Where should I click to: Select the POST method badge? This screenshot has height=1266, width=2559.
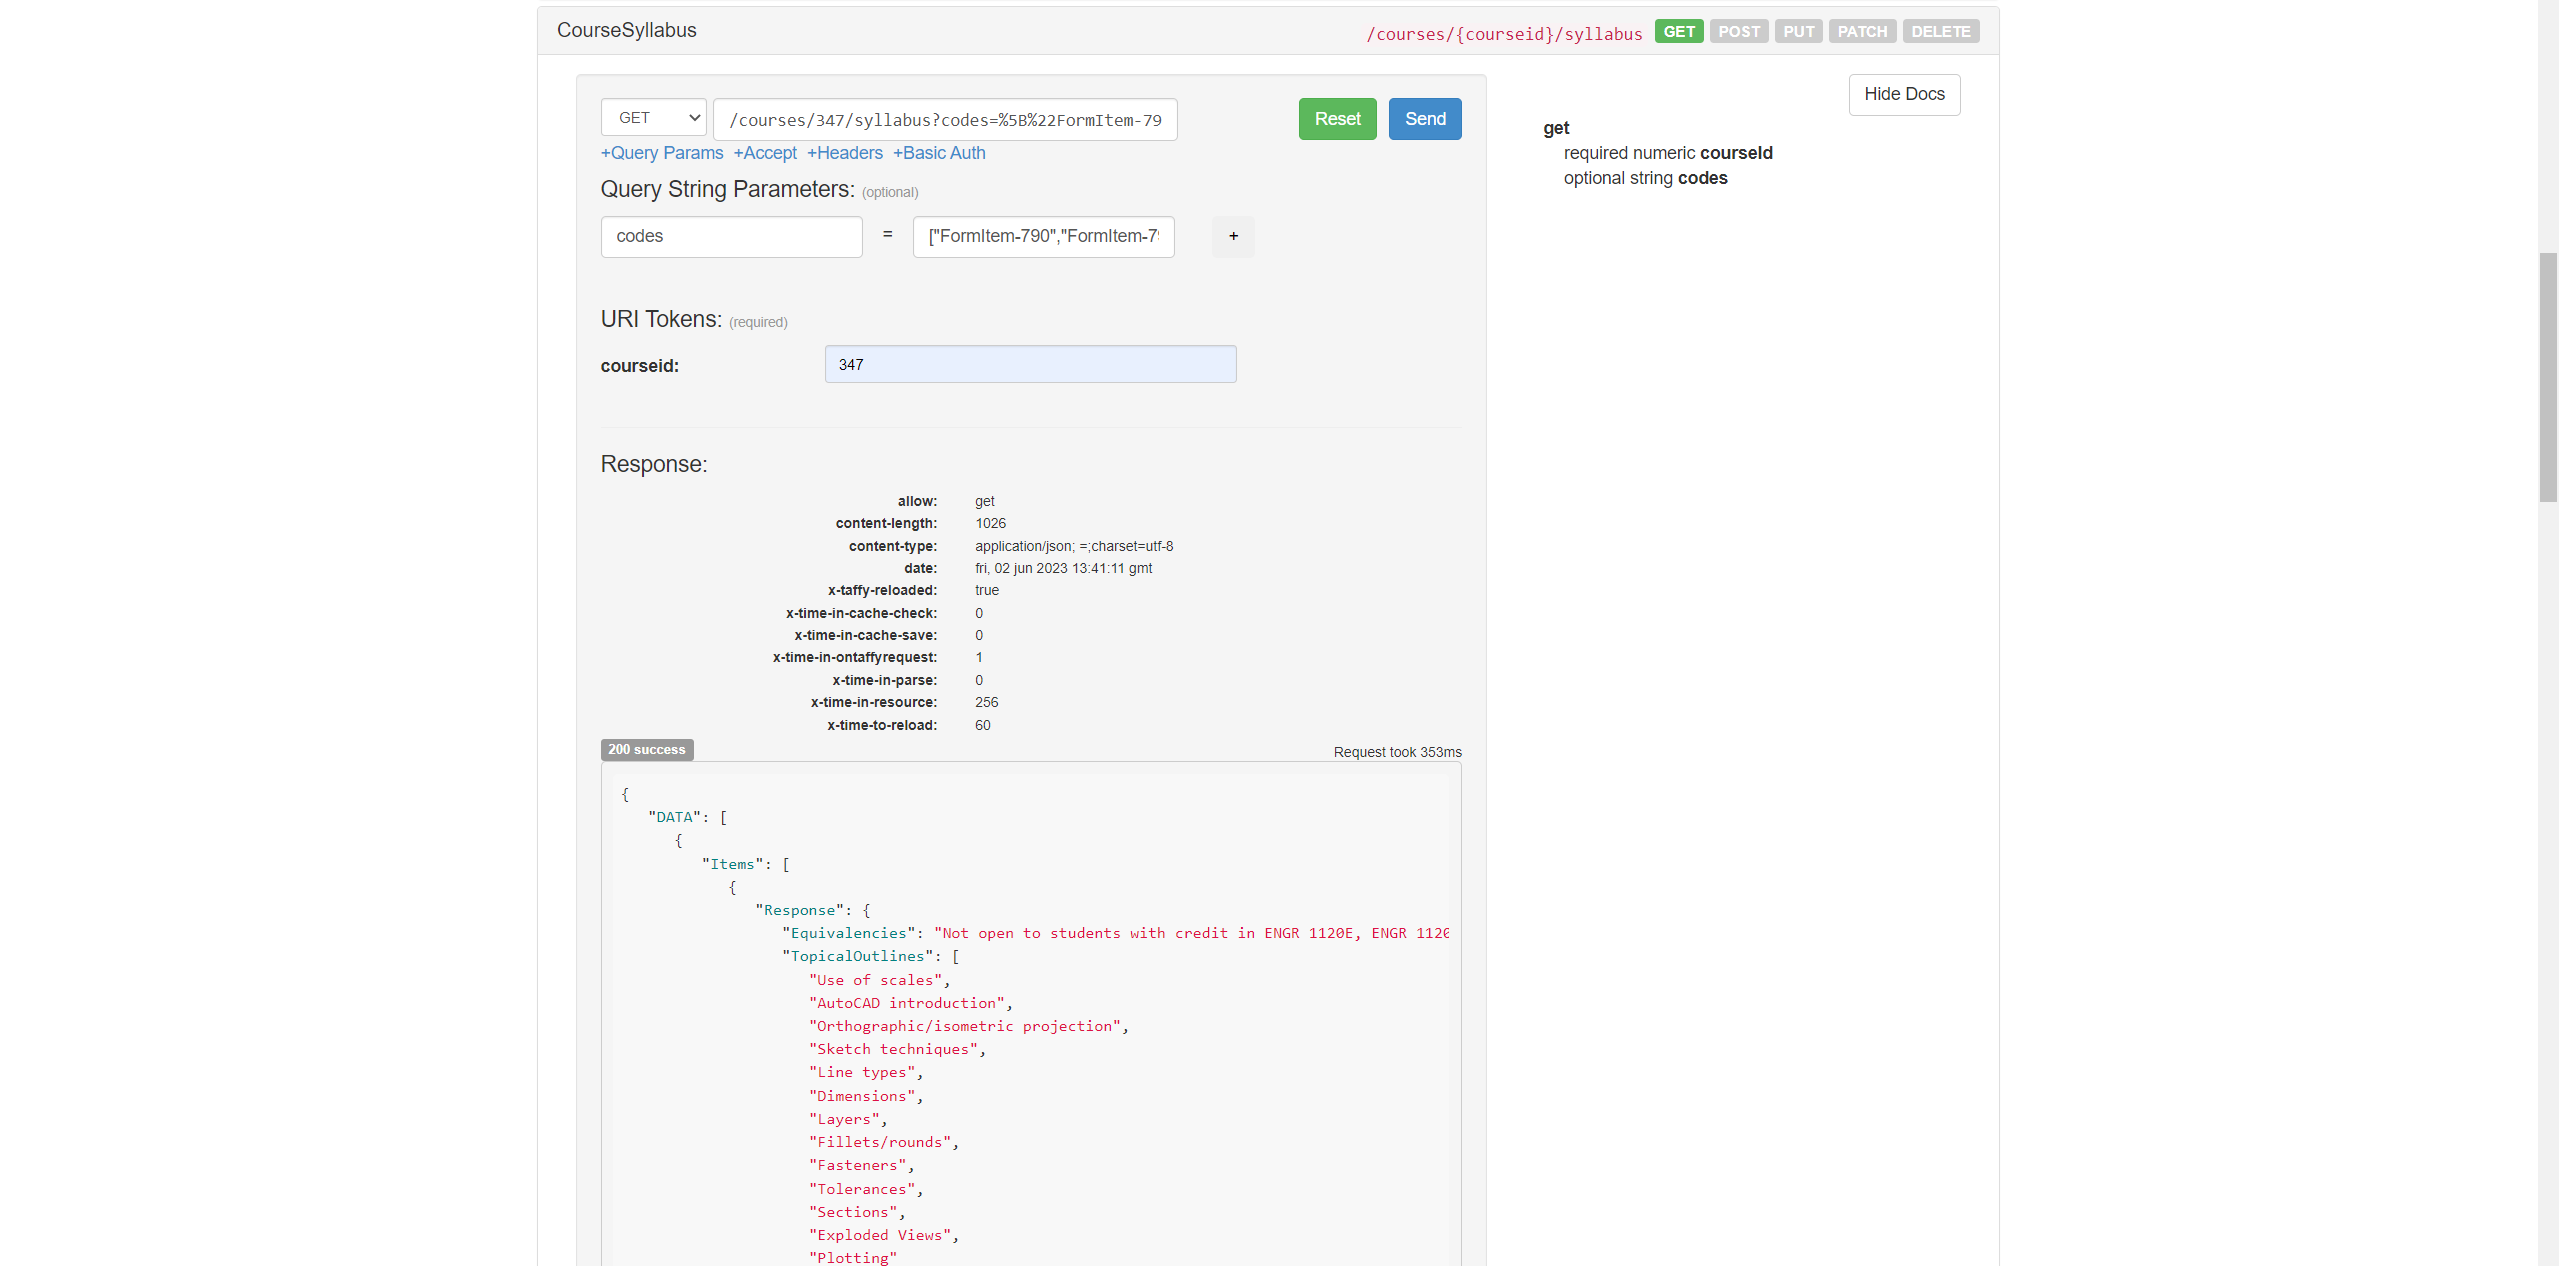click(1738, 32)
